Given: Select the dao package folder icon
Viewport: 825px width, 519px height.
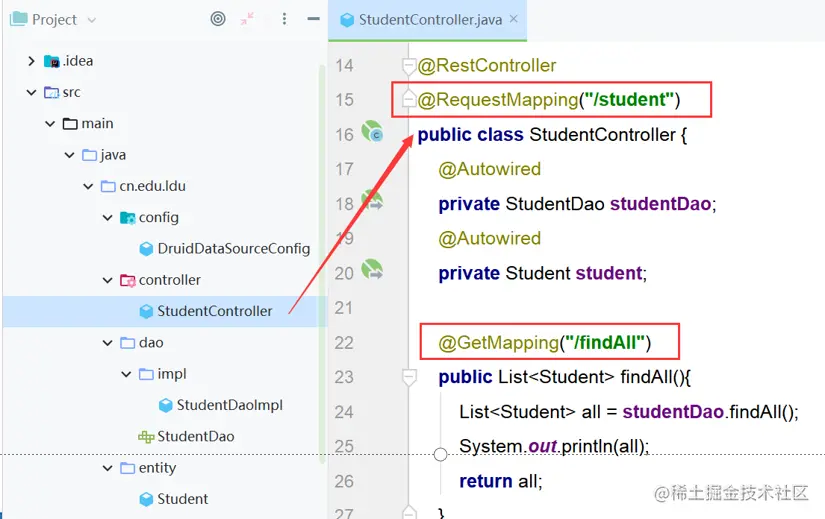Looking at the screenshot, I should 128,343.
